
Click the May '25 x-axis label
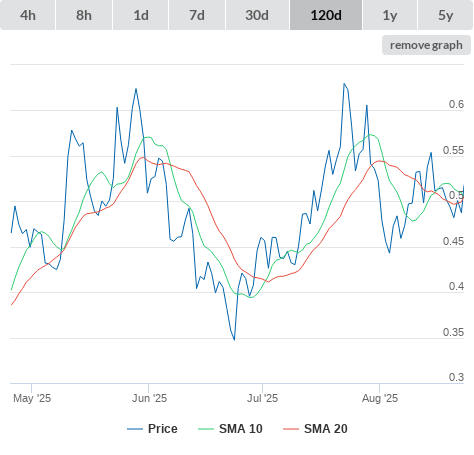pos(32,398)
